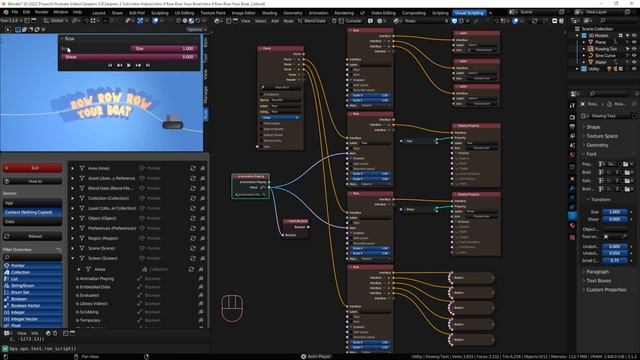The height and width of the screenshot is (360, 640).
Task: Reset the Filter Overview with undo icon
Action: 59,250
